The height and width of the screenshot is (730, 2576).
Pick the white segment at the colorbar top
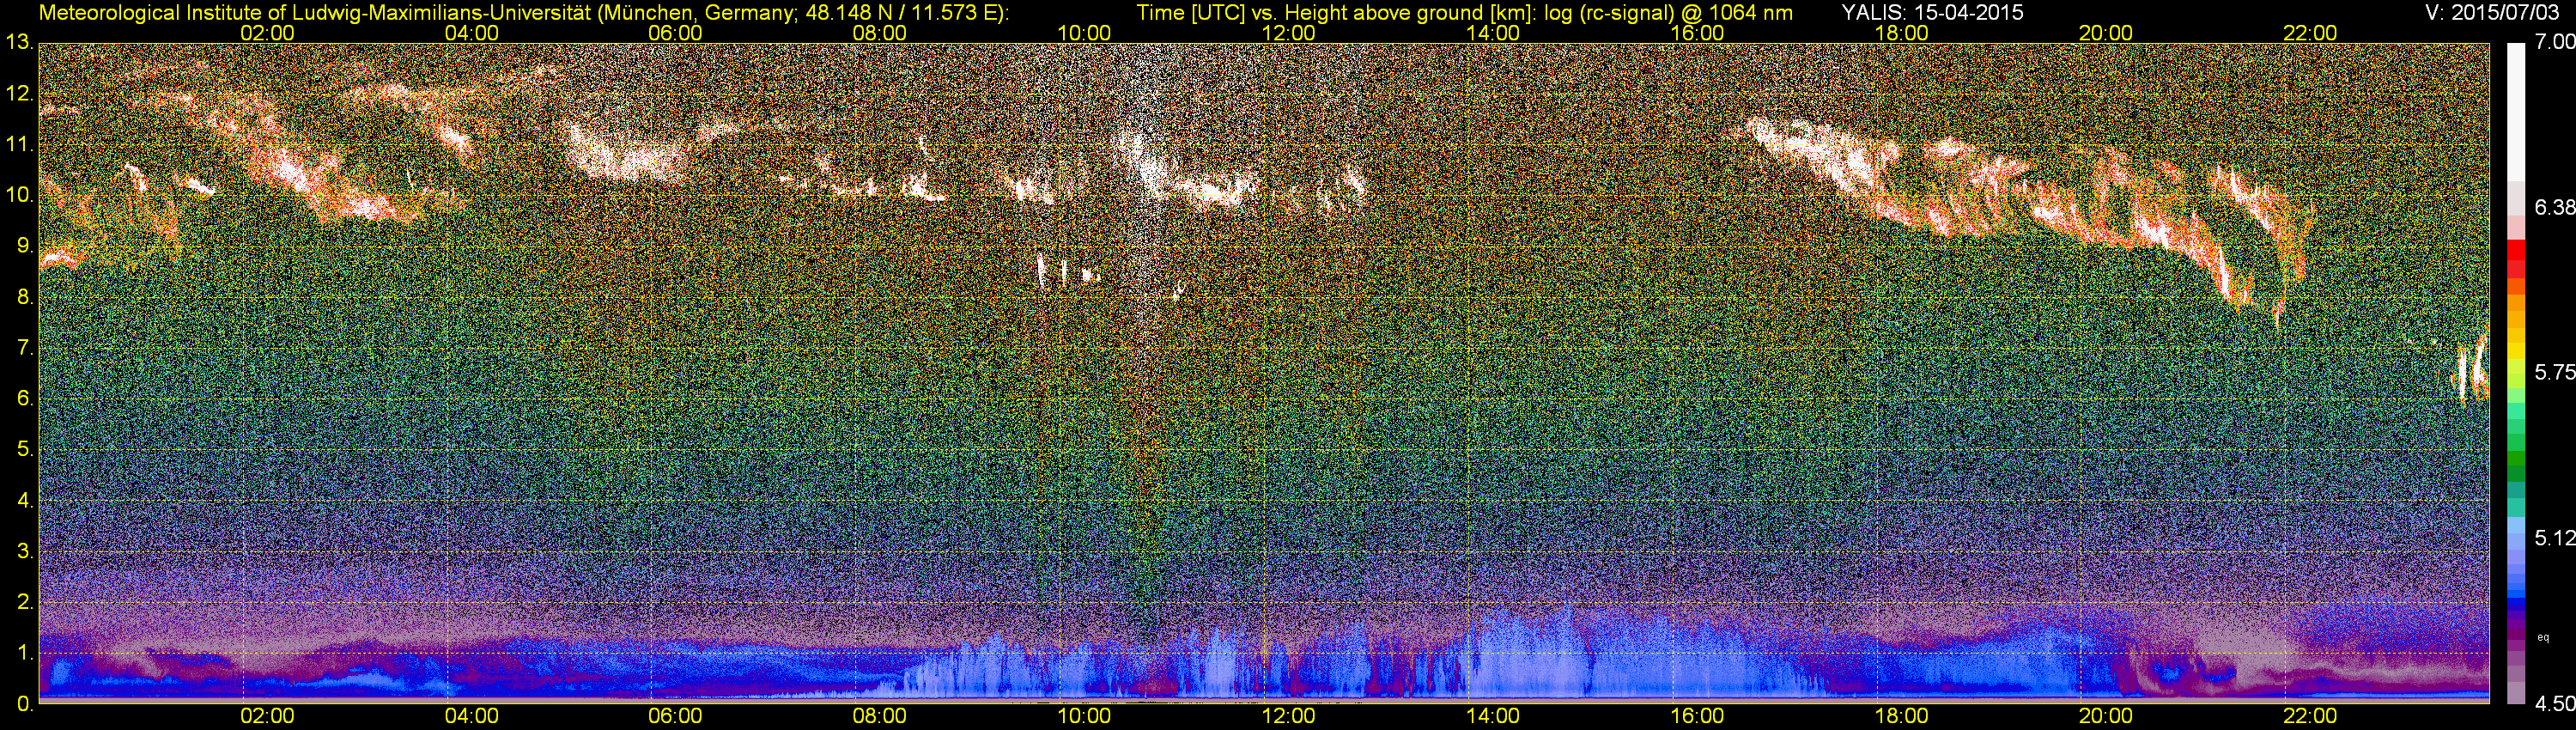2517,112
